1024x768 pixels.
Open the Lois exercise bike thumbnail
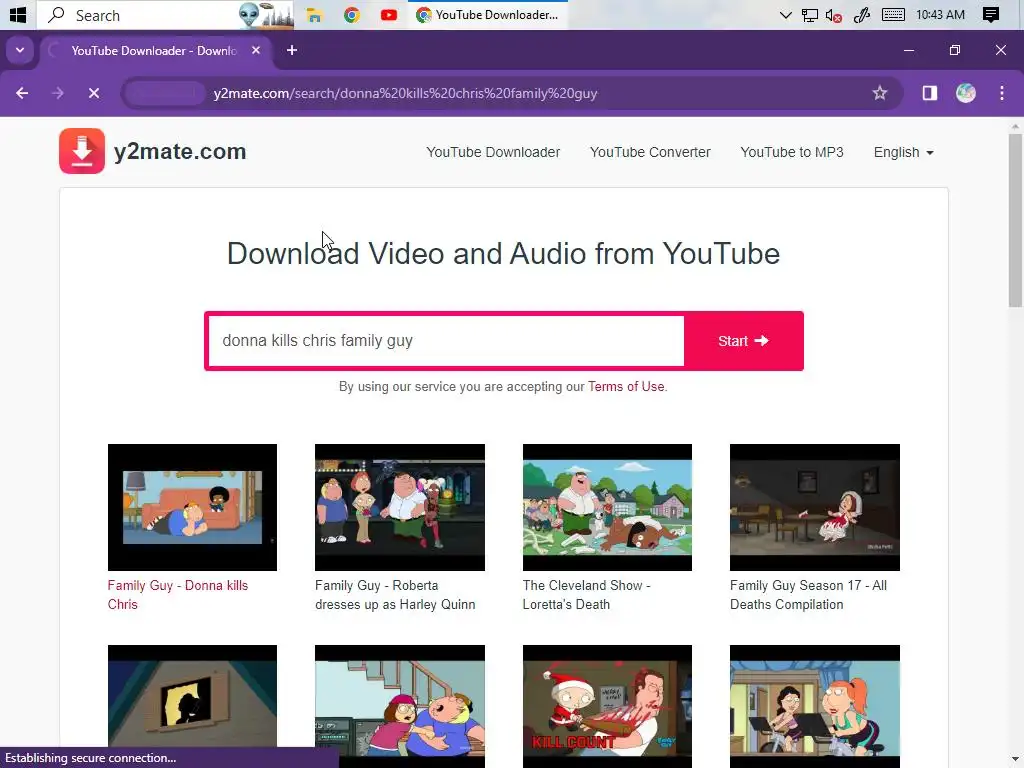815,706
